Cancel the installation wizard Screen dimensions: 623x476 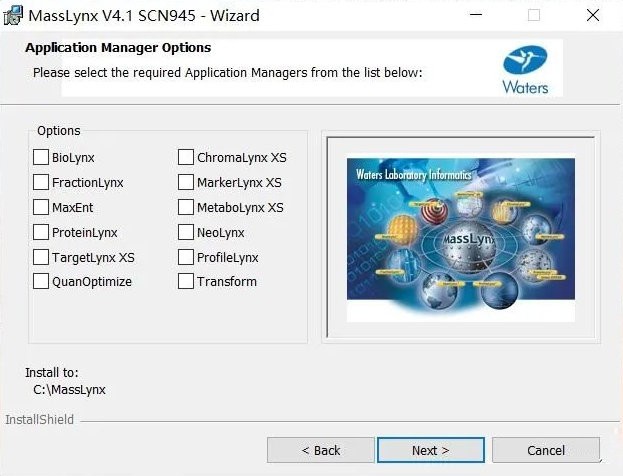[546, 450]
